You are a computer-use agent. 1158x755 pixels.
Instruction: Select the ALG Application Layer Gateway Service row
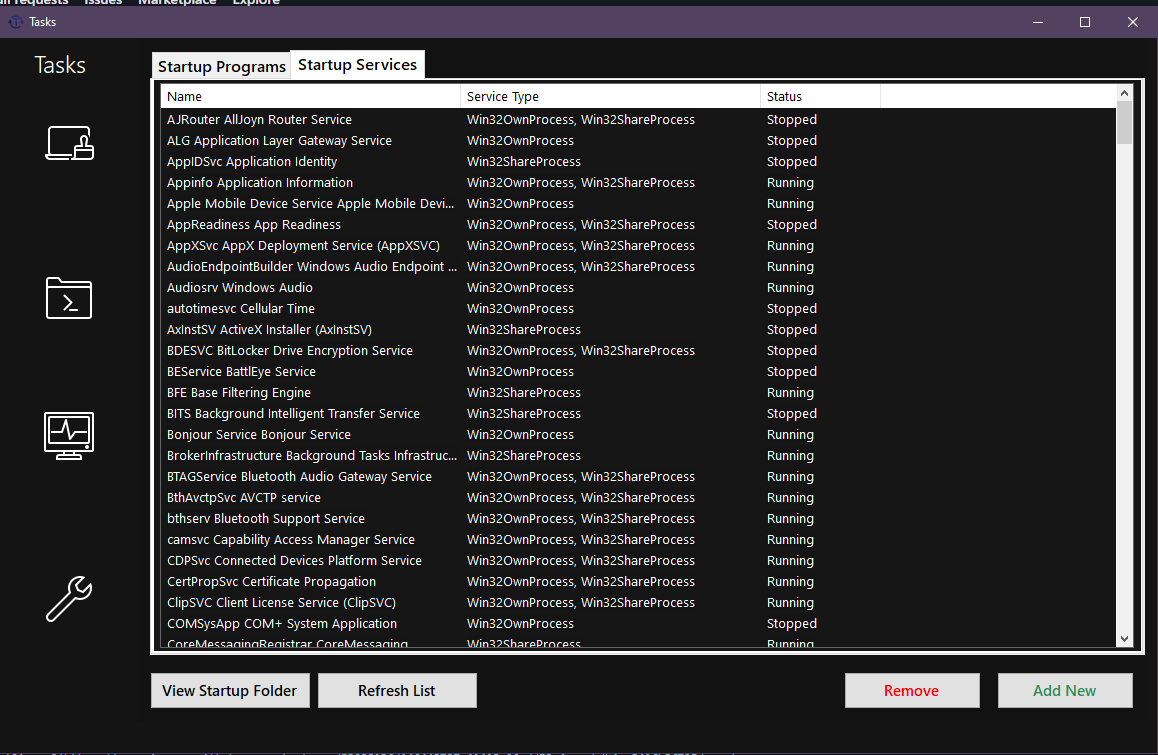coord(638,140)
